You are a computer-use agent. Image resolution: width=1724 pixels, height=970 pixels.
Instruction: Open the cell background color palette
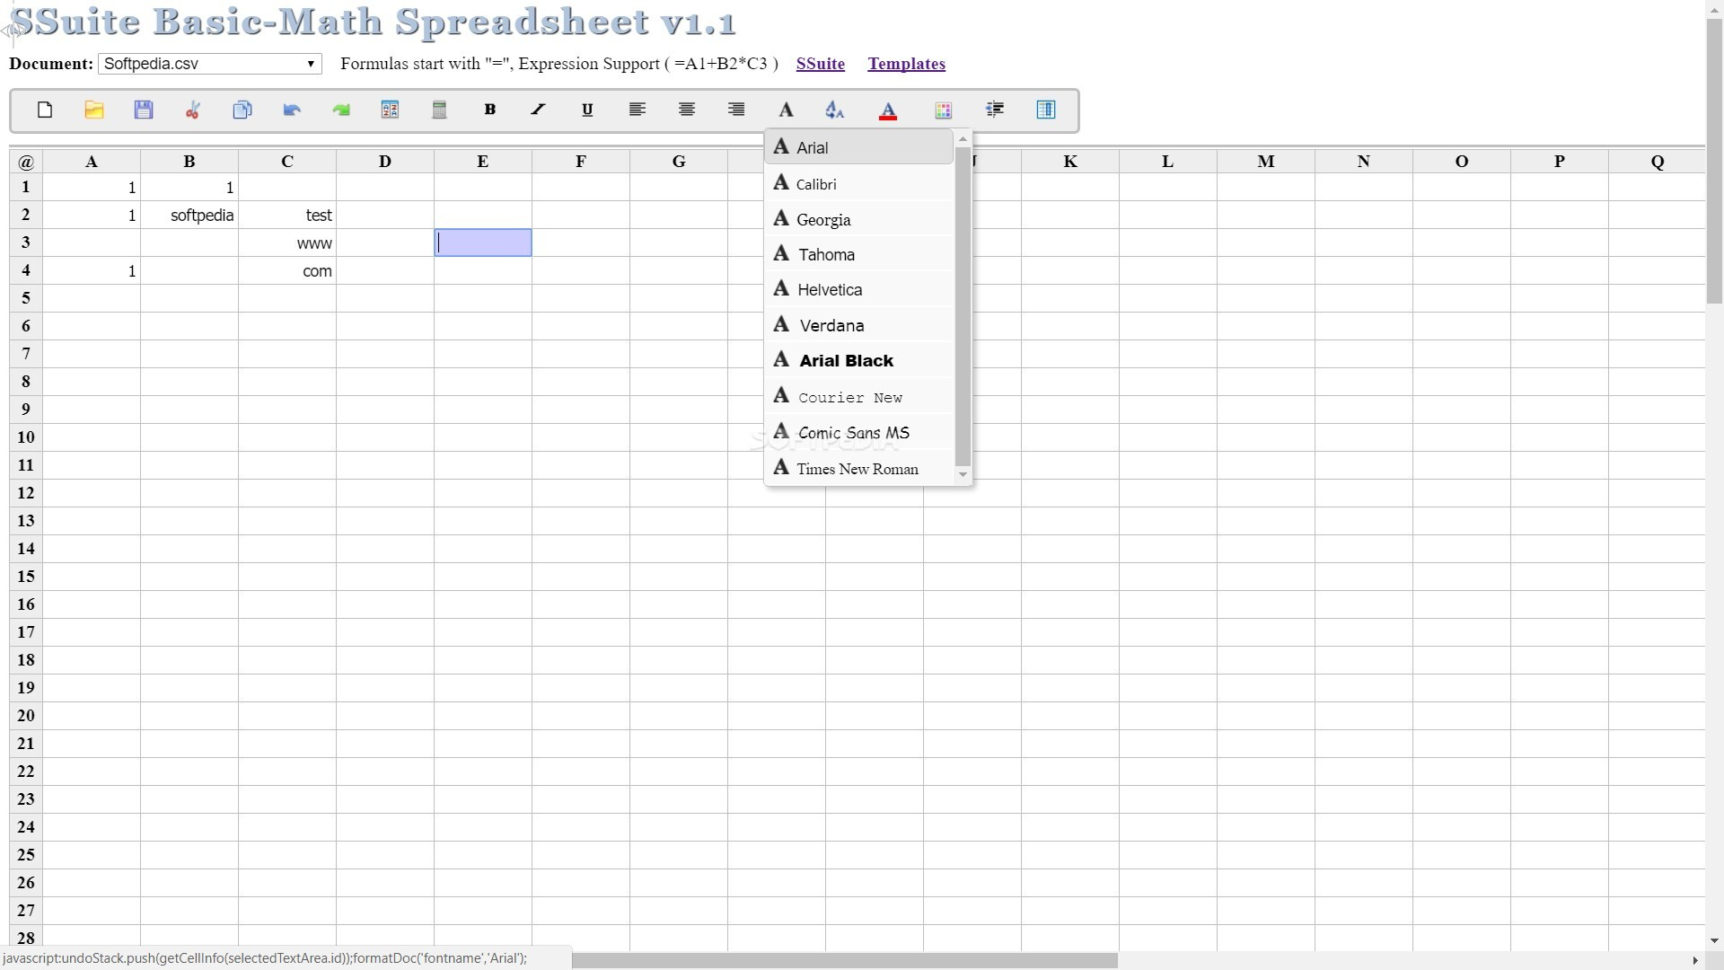[944, 110]
